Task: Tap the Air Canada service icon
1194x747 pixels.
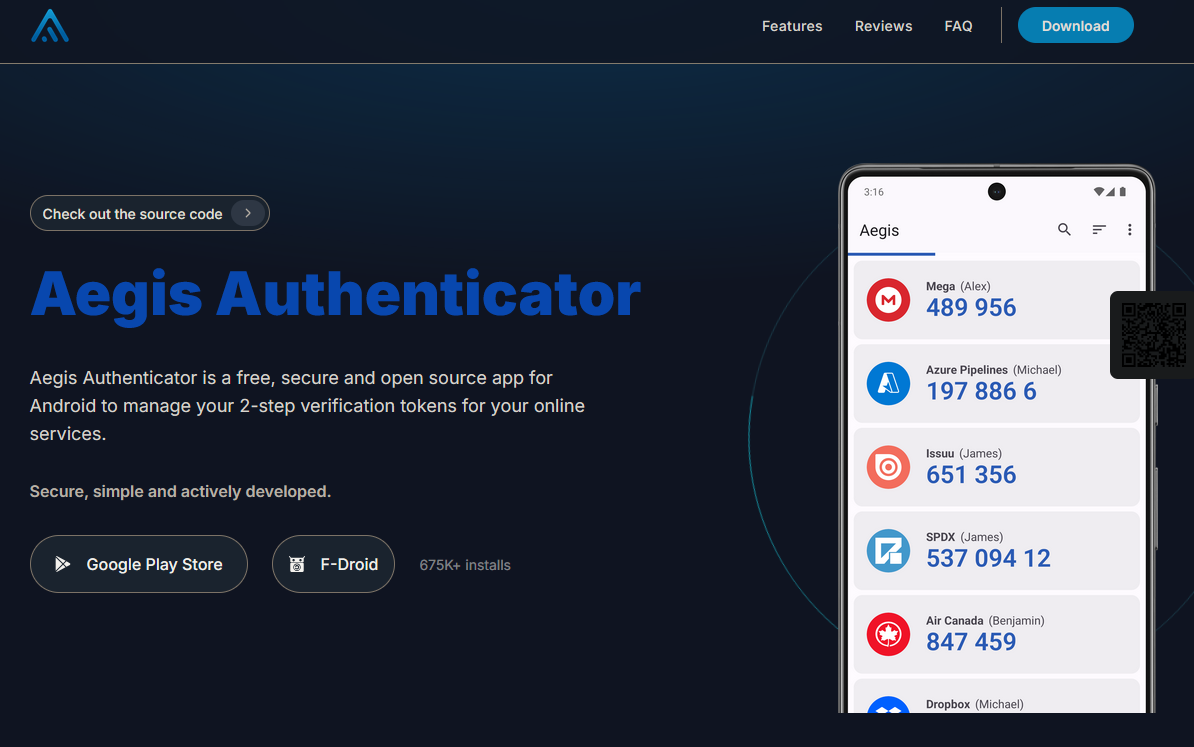Action: point(888,634)
